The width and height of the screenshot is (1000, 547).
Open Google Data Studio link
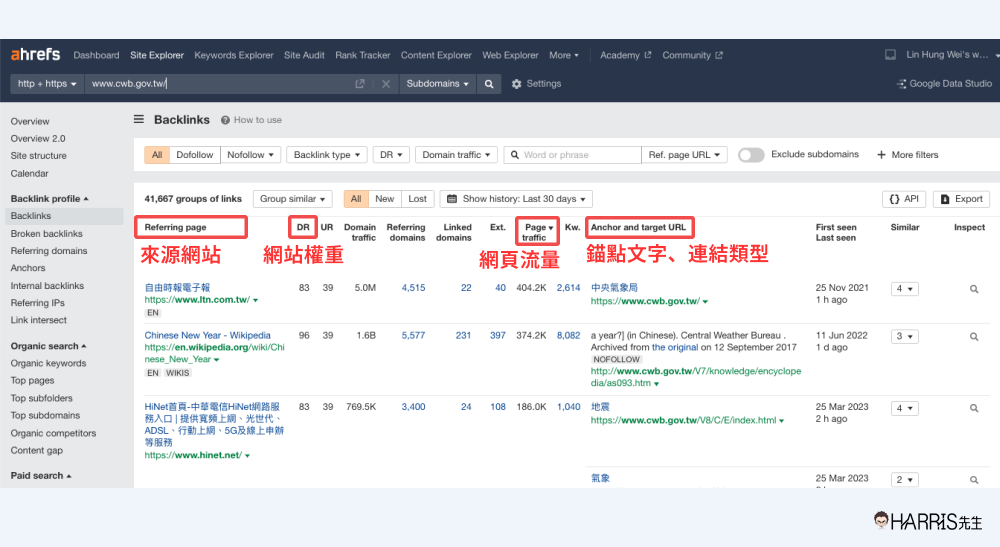point(945,84)
